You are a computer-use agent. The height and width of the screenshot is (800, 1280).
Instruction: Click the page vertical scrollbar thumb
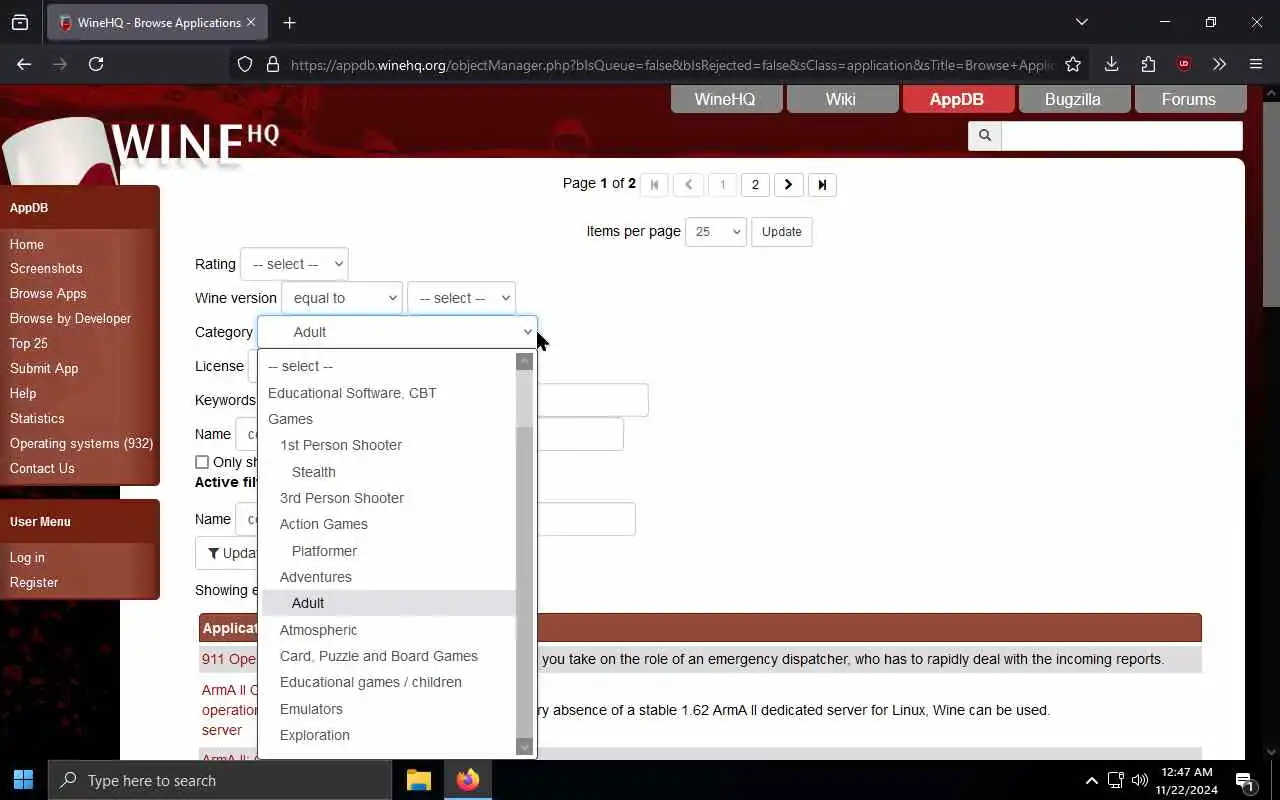pos(1271,205)
